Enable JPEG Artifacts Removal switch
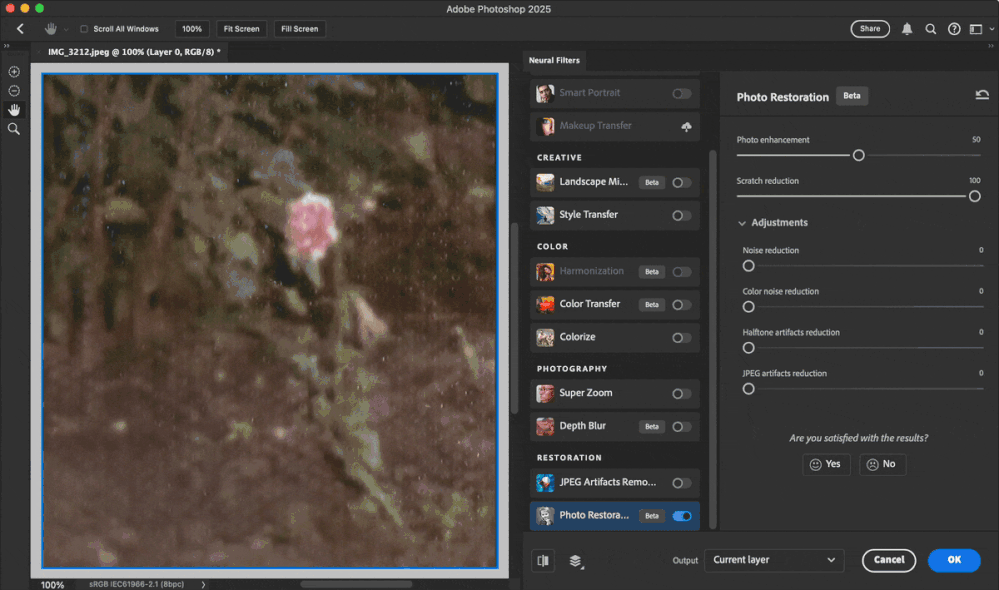This screenshot has height=590, width=999. click(x=681, y=483)
